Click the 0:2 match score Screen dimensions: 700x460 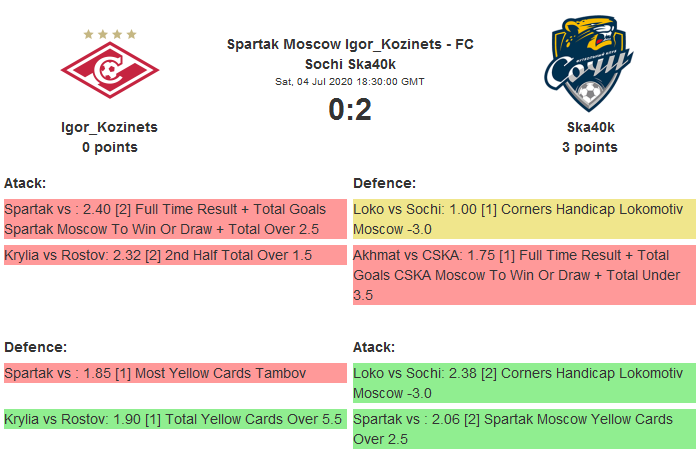point(350,110)
